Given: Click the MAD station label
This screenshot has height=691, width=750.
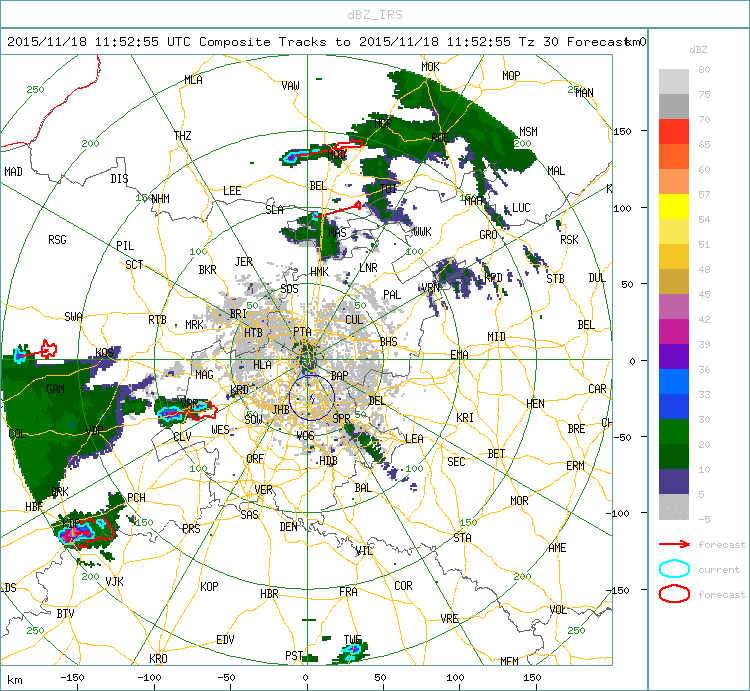Looking at the screenshot, I should (x=13, y=172).
